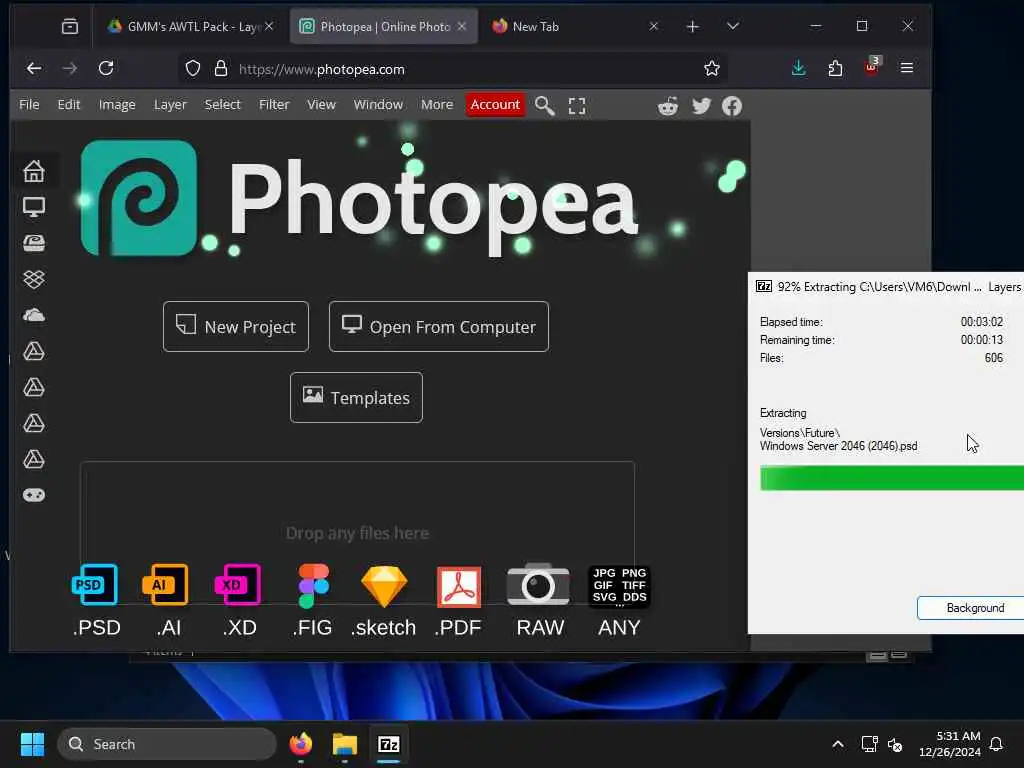Open the Window menu
The width and height of the screenshot is (1024, 768).
tap(378, 104)
